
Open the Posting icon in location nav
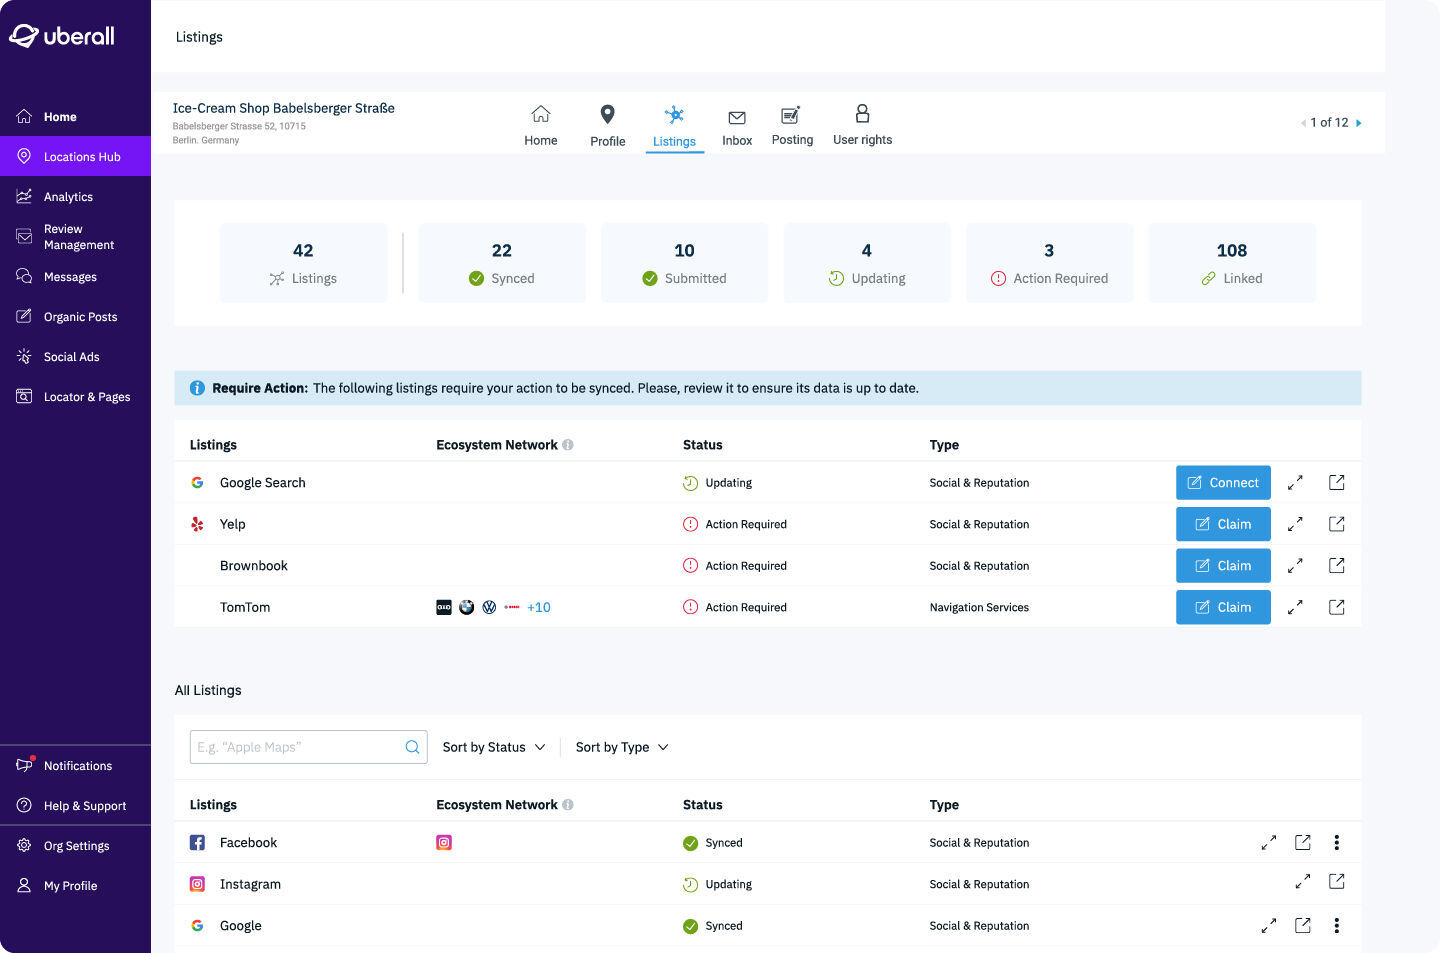[791, 116]
